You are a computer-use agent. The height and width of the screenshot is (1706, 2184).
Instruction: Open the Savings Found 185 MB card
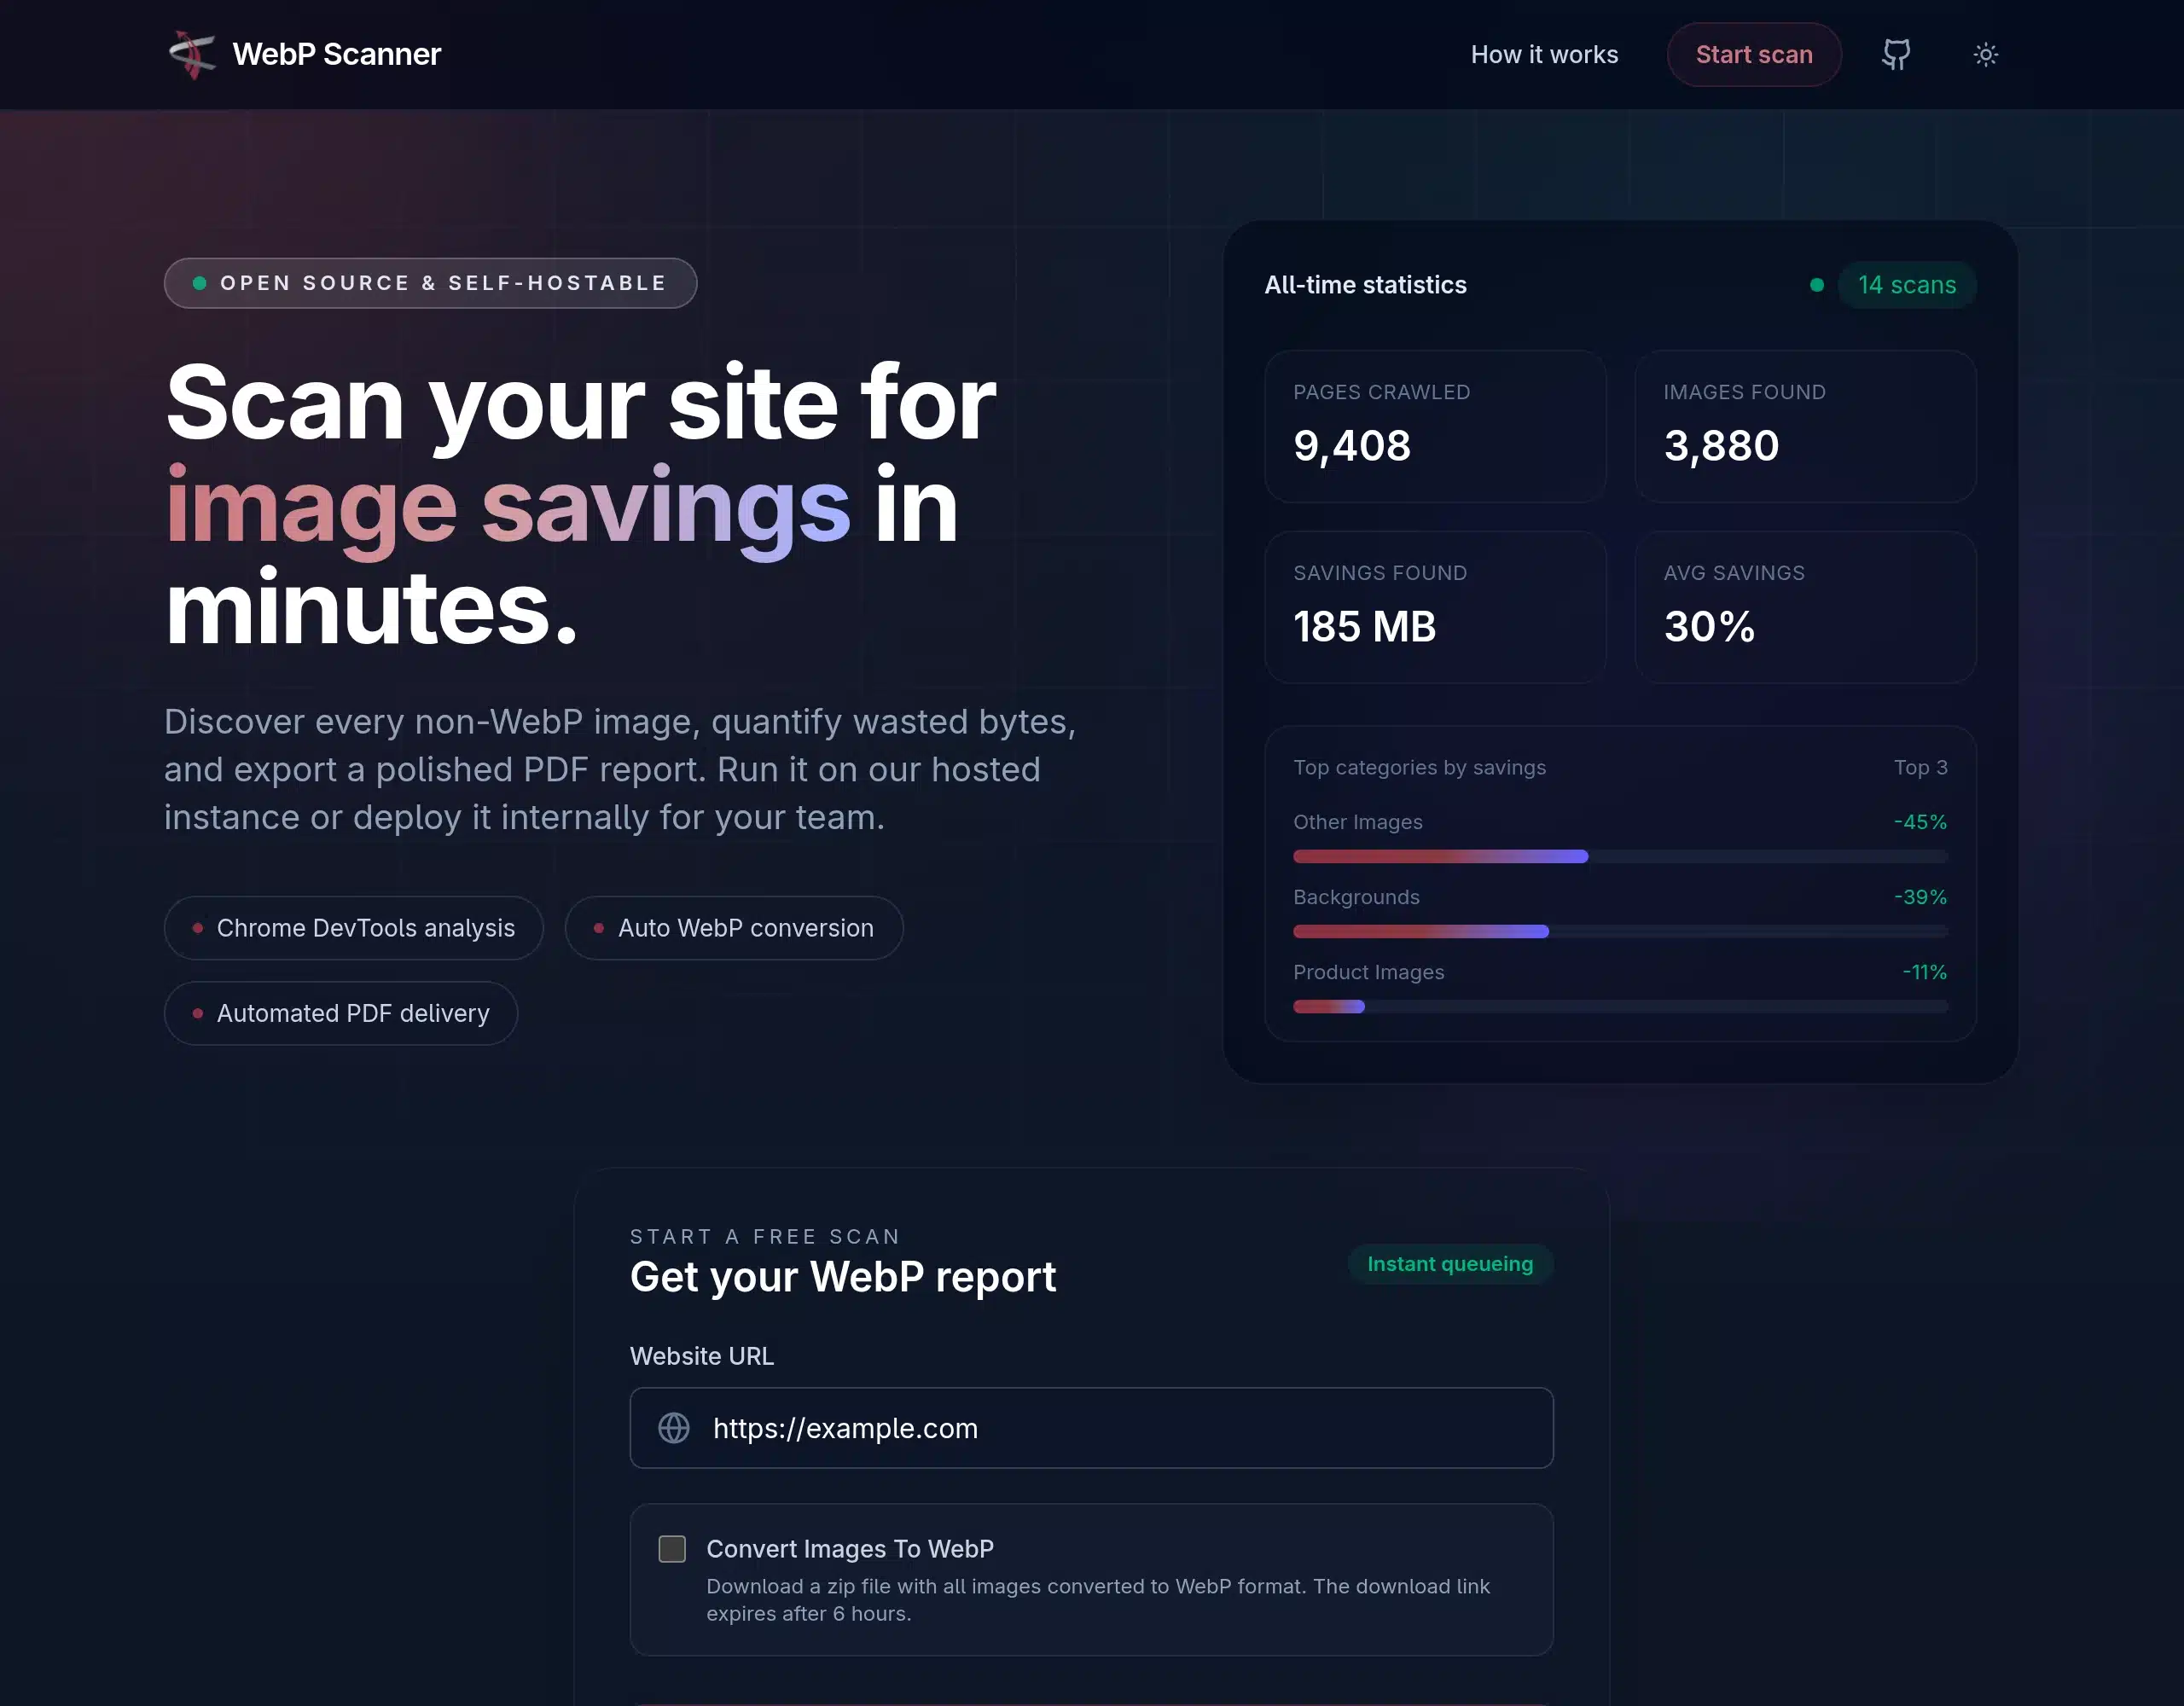[x=1435, y=607]
